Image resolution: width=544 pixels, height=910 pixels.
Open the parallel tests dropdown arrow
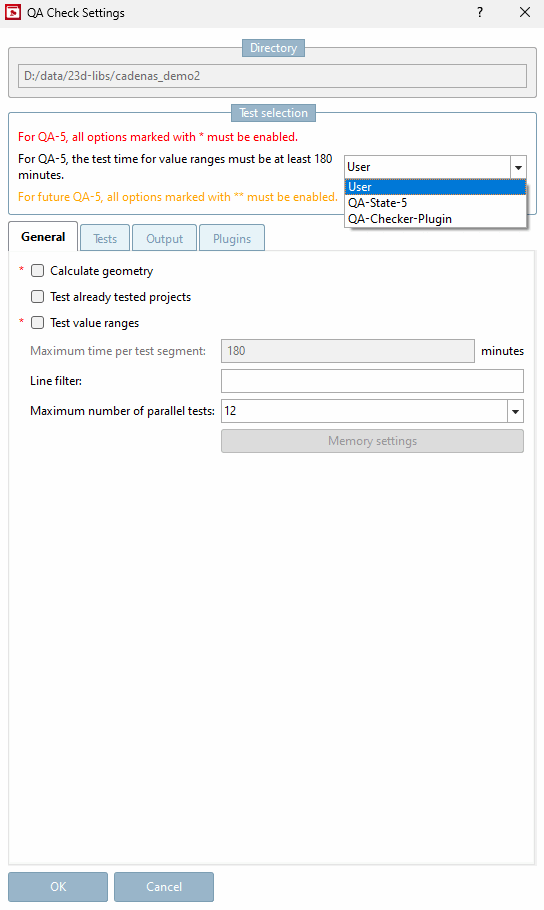[x=515, y=411]
